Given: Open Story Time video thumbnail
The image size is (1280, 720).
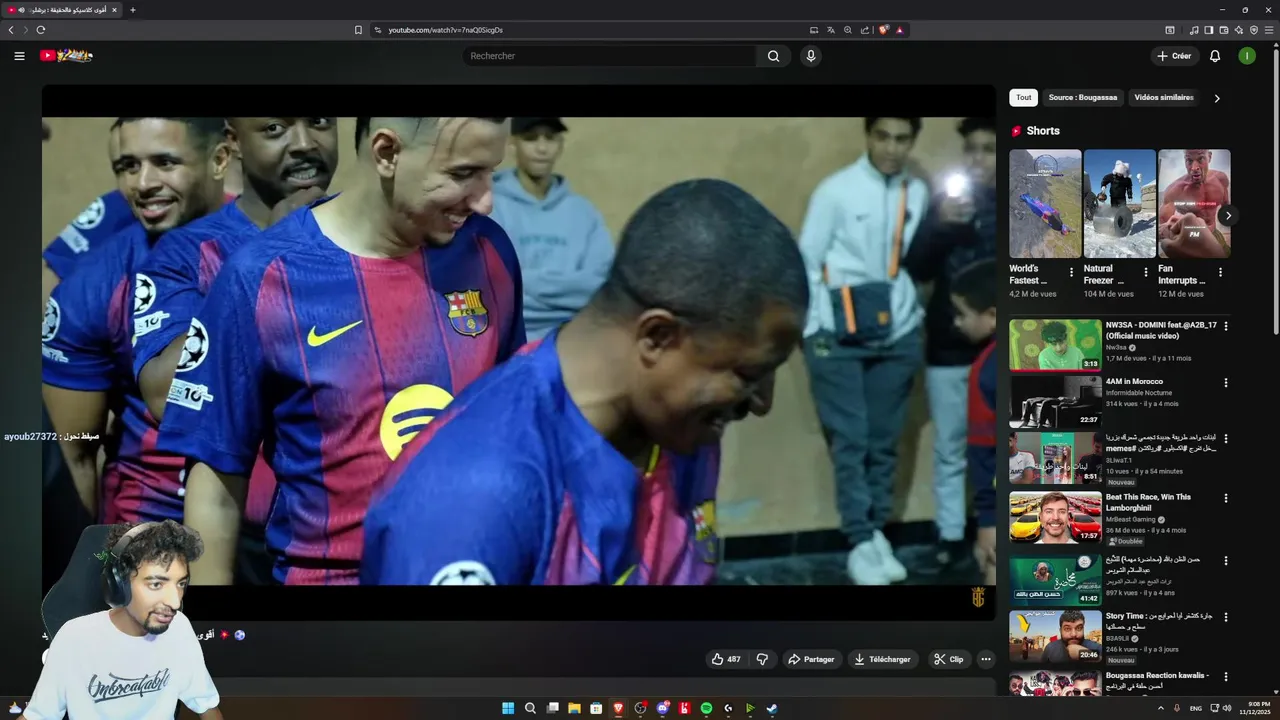Looking at the screenshot, I should coord(1055,637).
